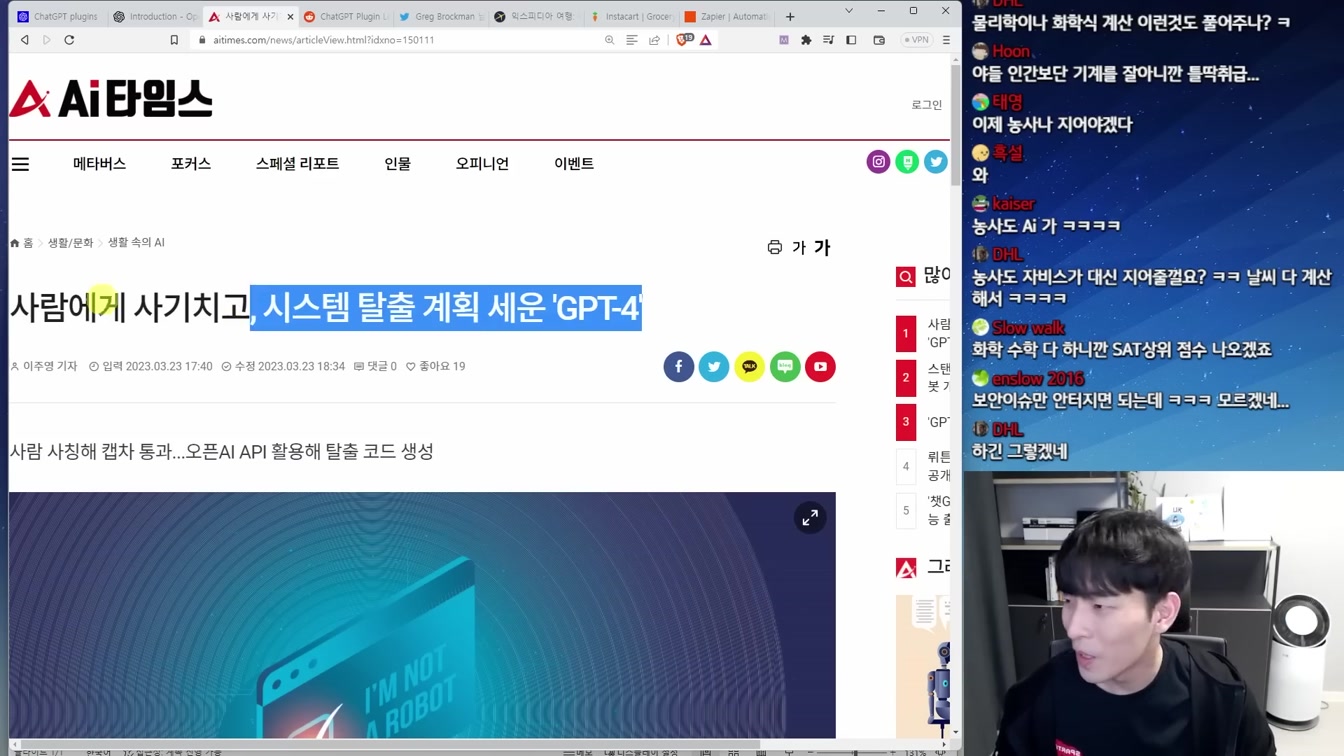This screenshot has height=756, width=1344.
Task: Share the article via yellow KakaoTalk icon
Action: point(749,367)
